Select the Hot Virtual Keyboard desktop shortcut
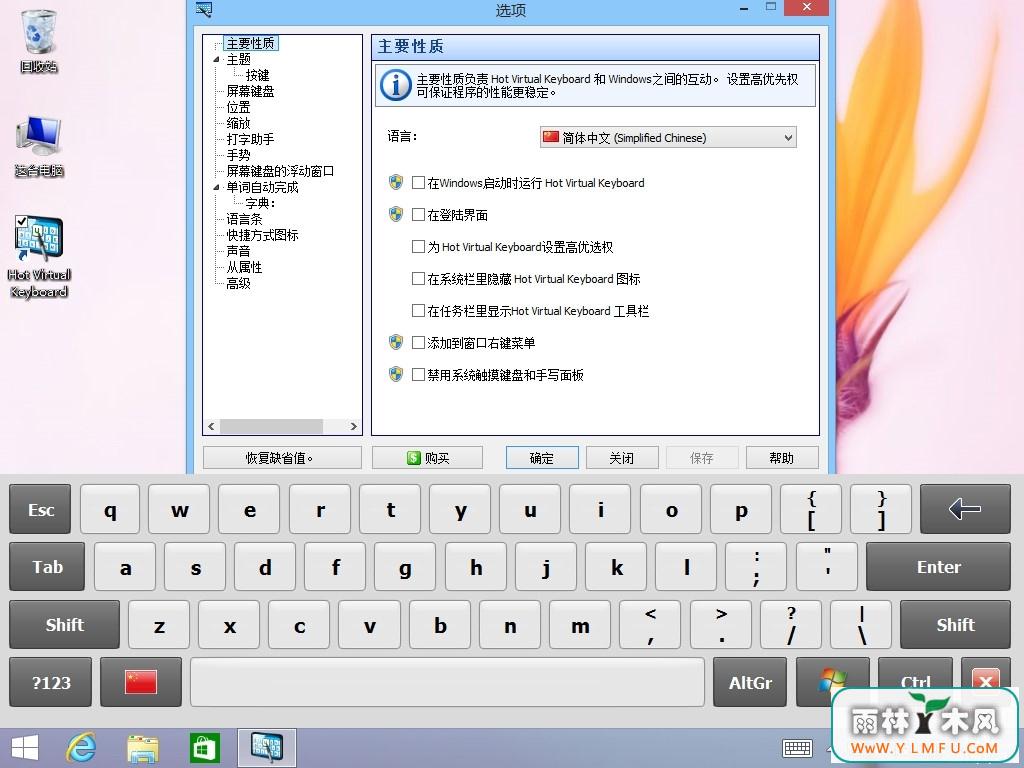This screenshot has height=768, width=1024. coord(39,257)
